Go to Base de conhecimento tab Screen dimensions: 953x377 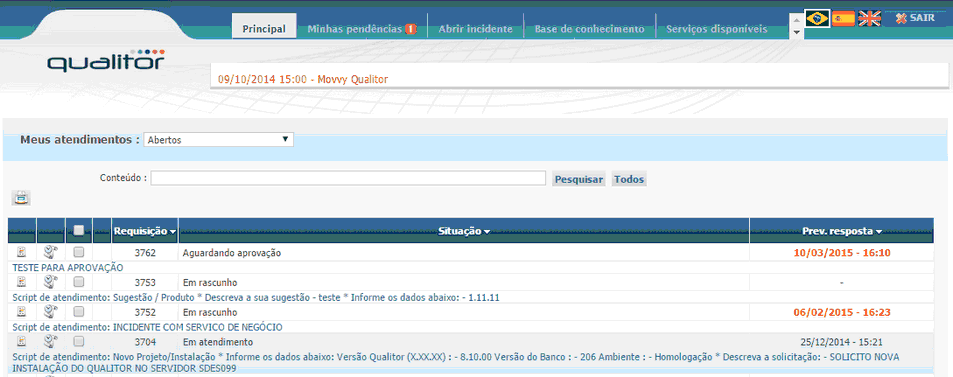click(x=589, y=29)
